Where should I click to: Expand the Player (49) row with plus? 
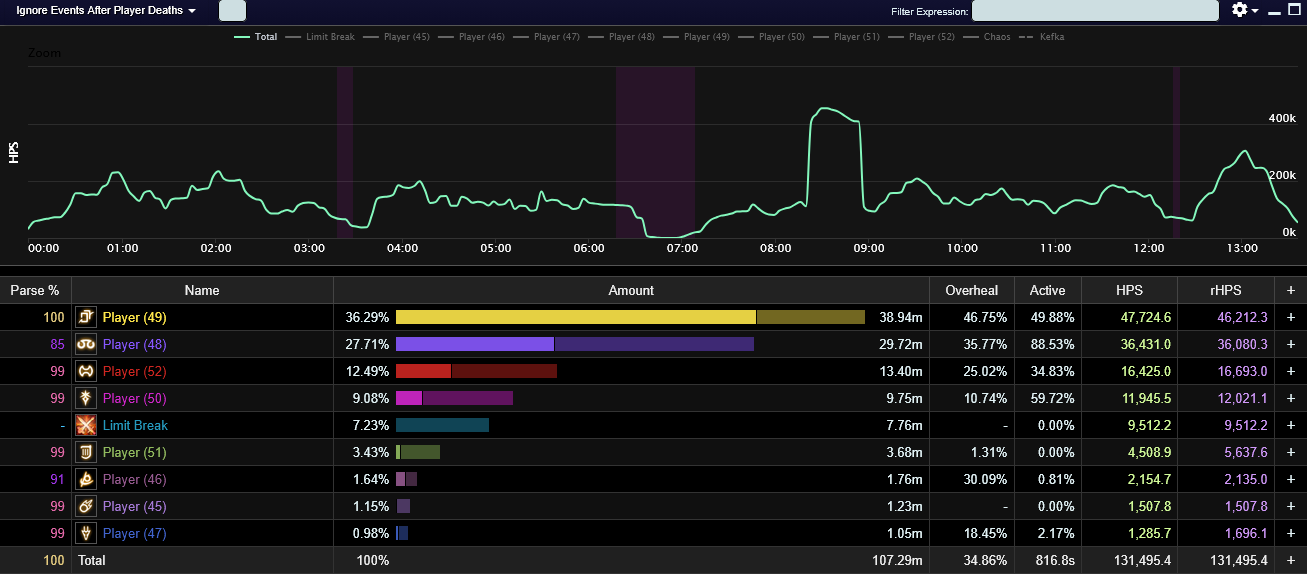point(1290,317)
